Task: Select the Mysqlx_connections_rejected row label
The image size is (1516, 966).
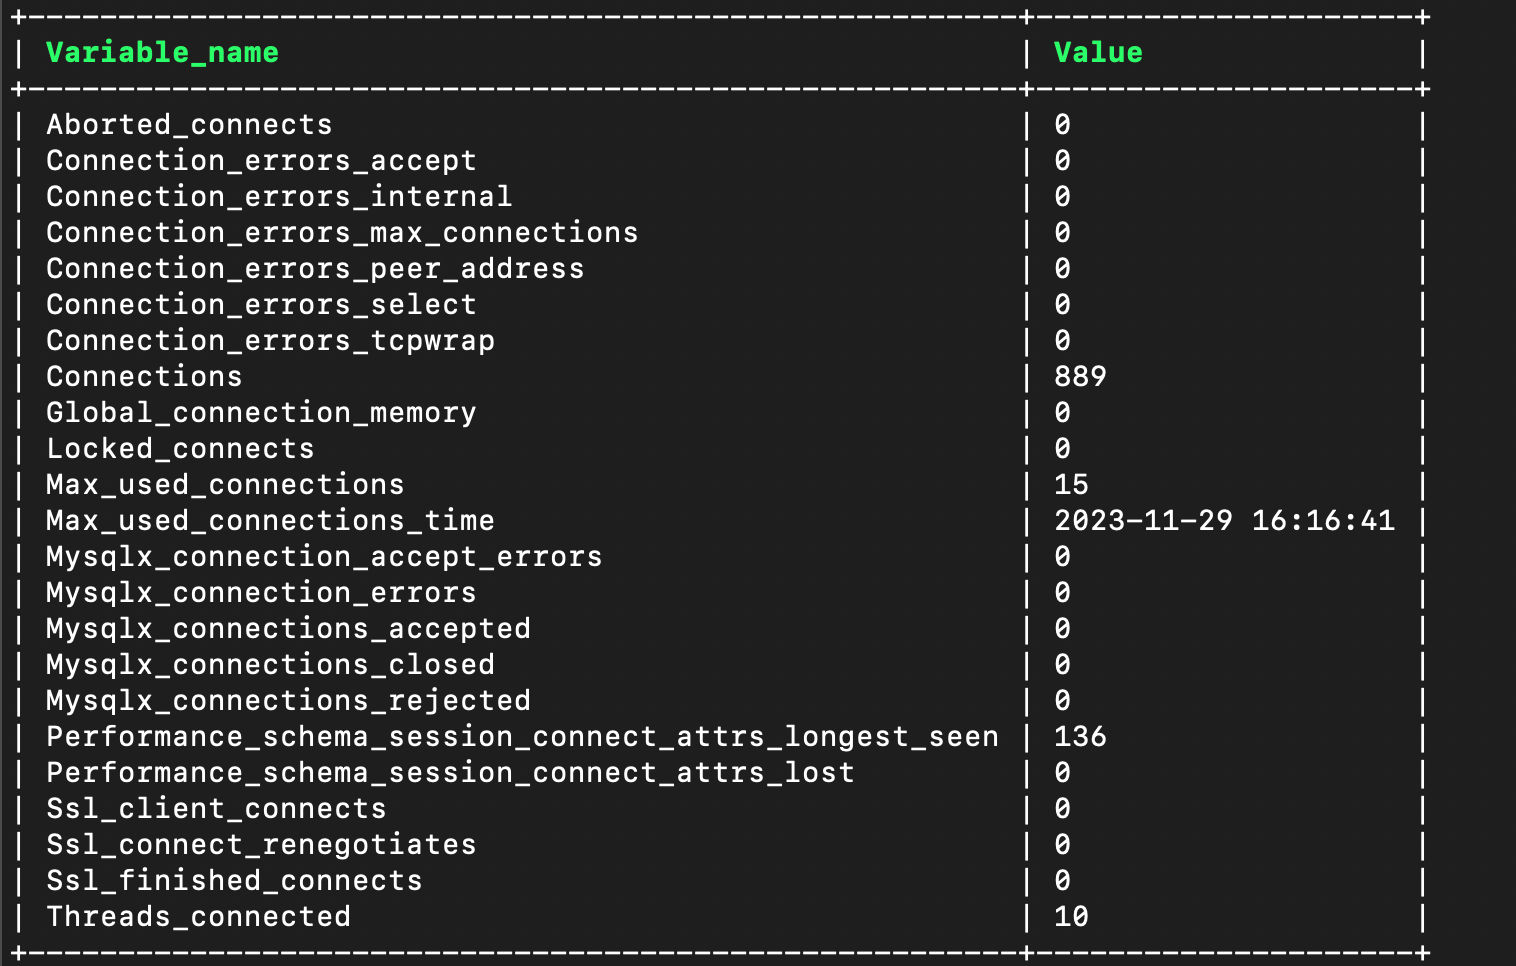Action: click(x=288, y=701)
